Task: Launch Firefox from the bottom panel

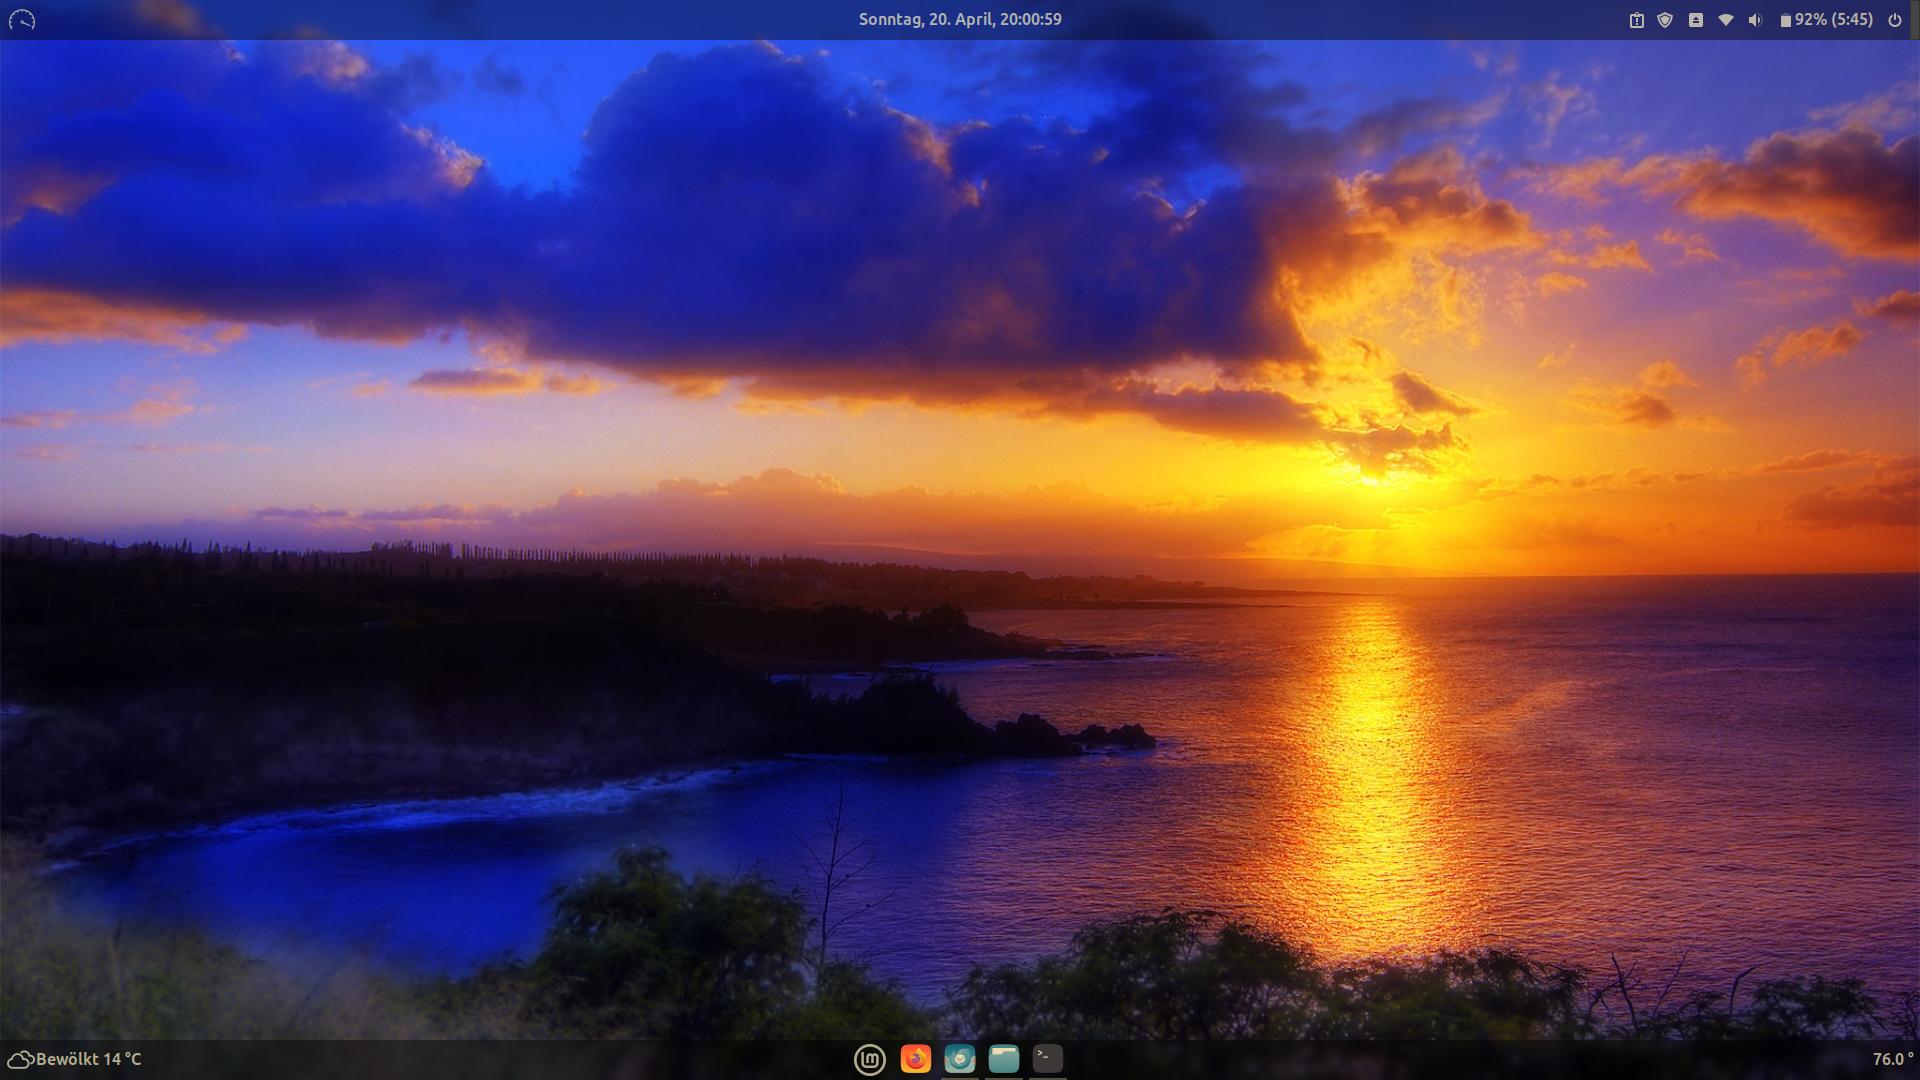Action: (915, 1058)
